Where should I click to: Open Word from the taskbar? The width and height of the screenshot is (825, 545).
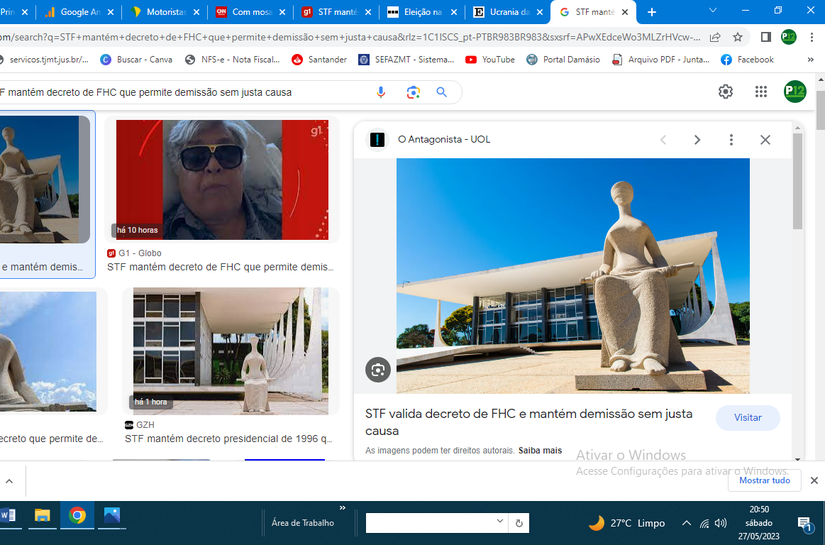pyautogui.click(x=8, y=515)
